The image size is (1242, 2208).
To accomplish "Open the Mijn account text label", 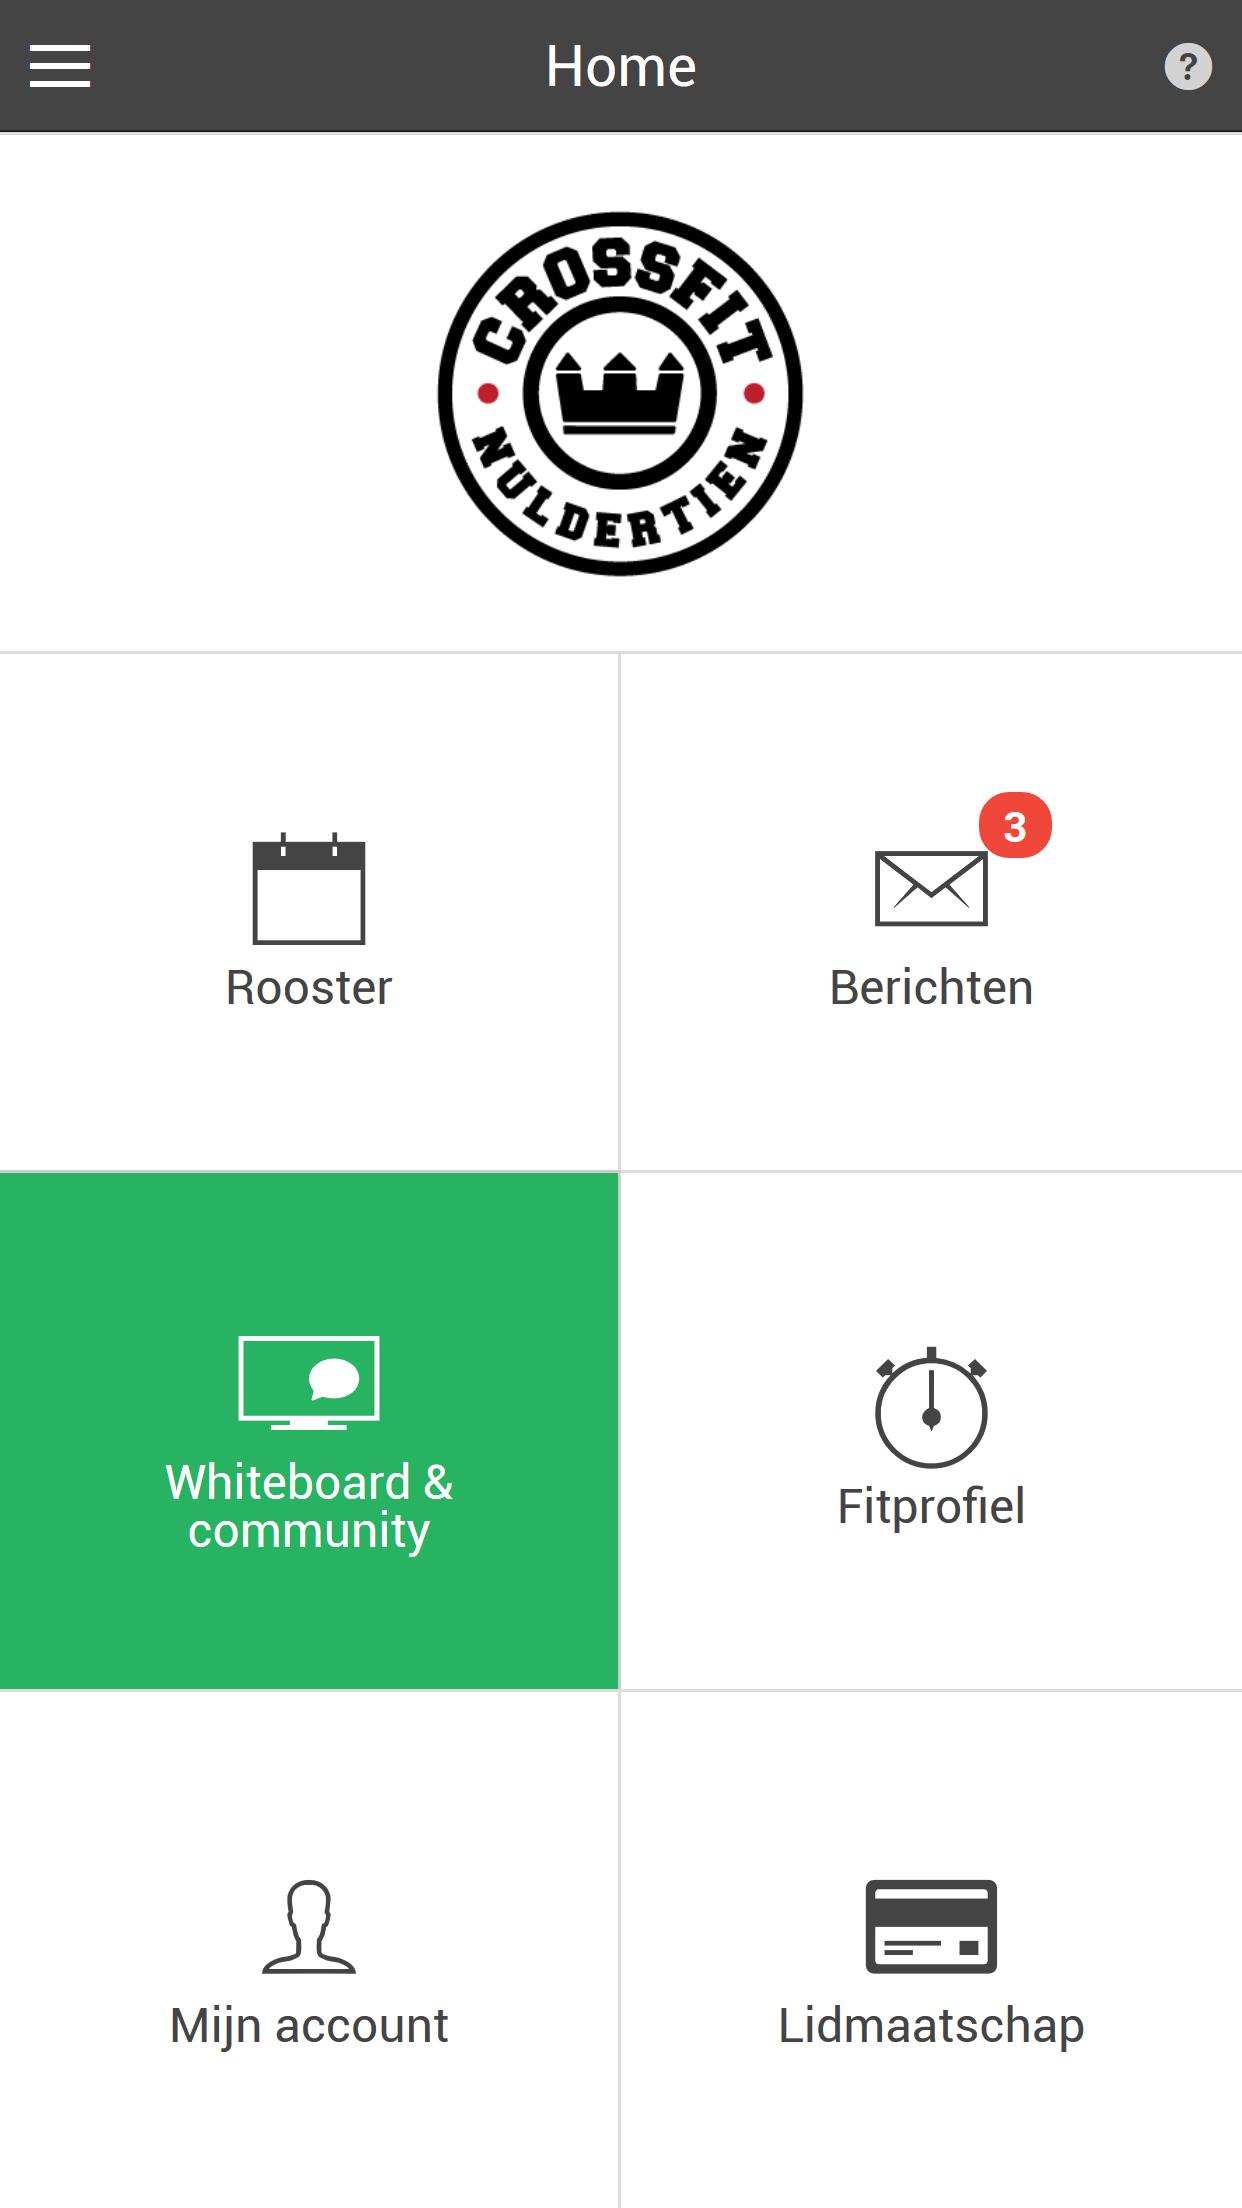I will (309, 2027).
